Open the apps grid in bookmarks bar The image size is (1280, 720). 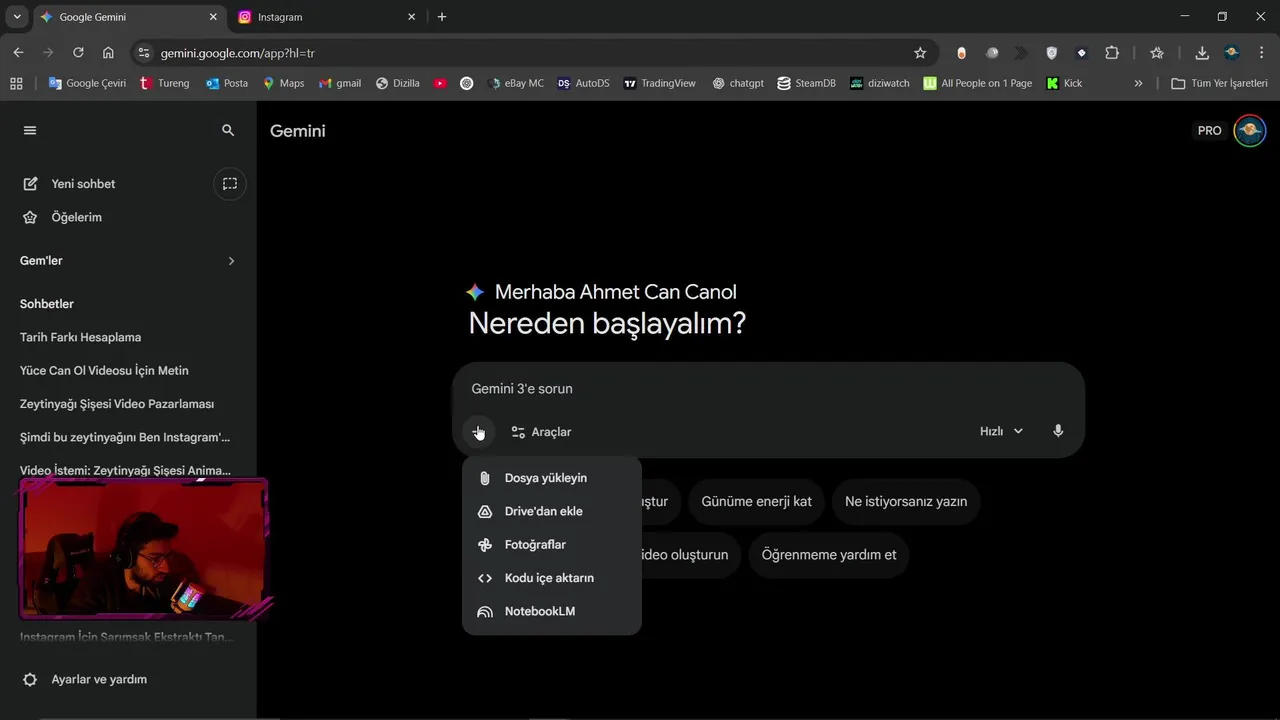[x=16, y=83]
